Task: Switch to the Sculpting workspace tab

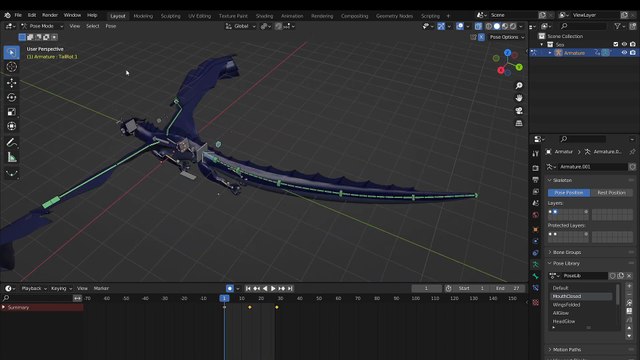Action: [x=171, y=16]
